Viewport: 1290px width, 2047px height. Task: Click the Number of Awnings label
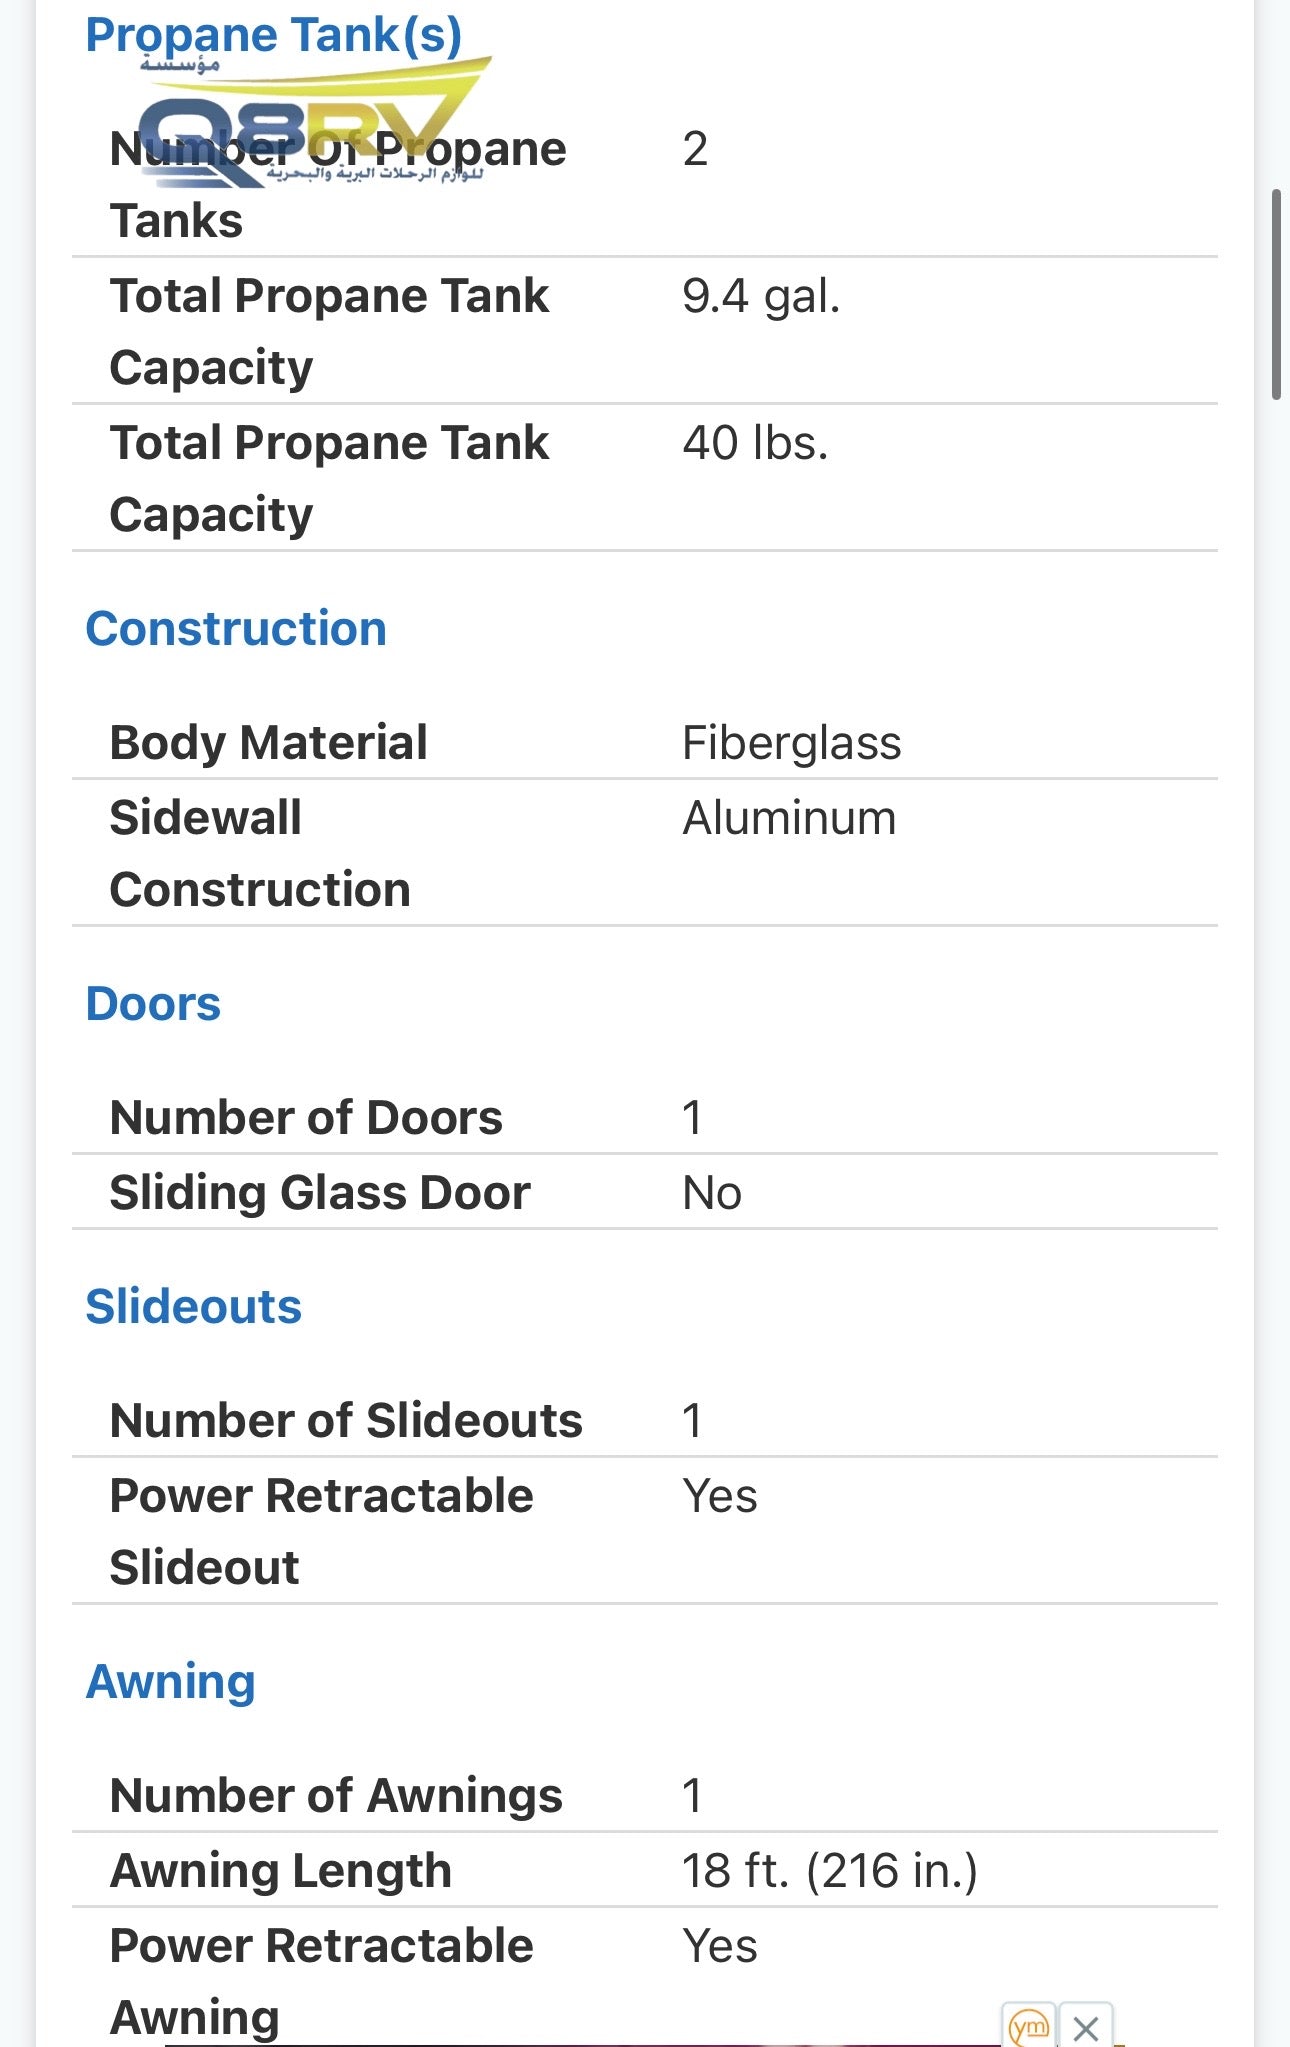coord(336,1796)
